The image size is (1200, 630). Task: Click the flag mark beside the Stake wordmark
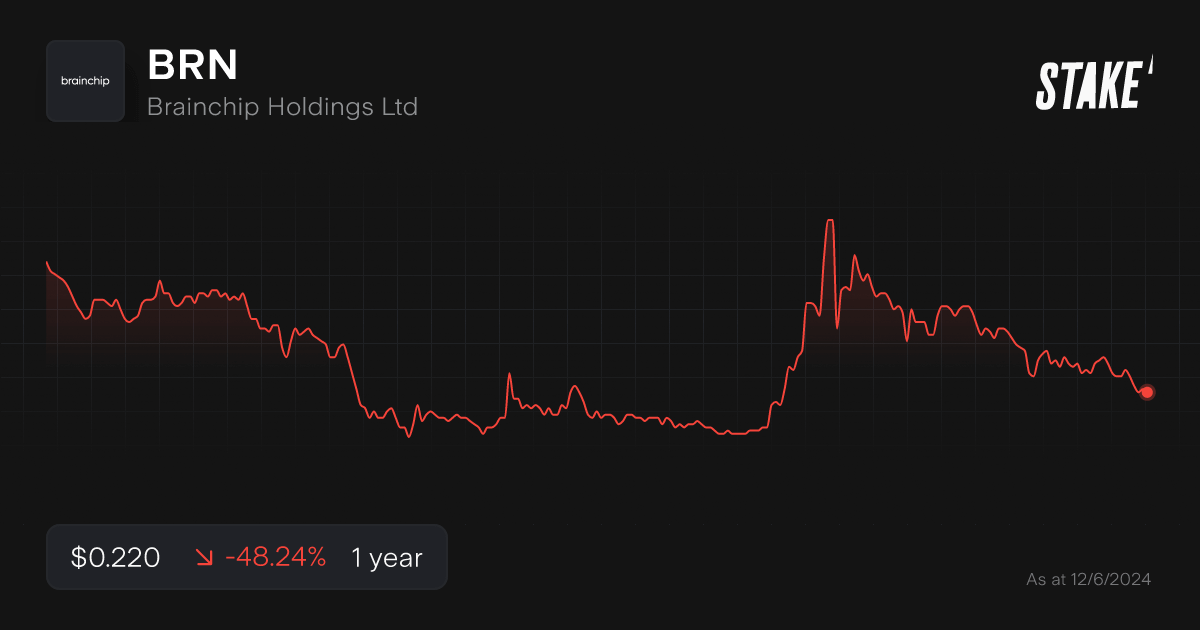[1150, 66]
